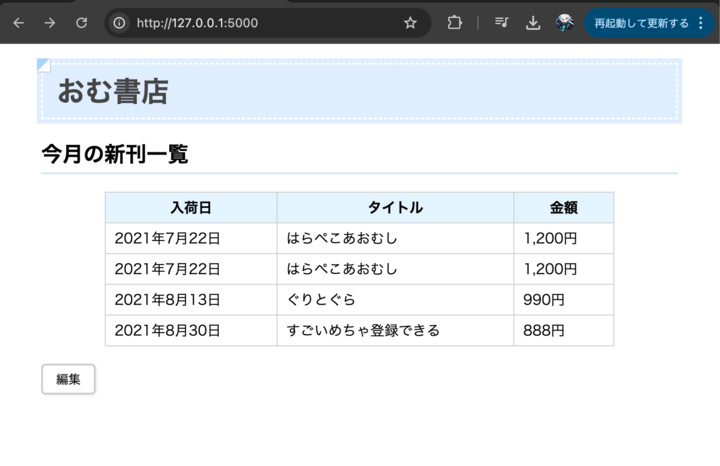The image size is (720, 466).
Task: Bookmark this page with the star icon
Action: (410, 22)
